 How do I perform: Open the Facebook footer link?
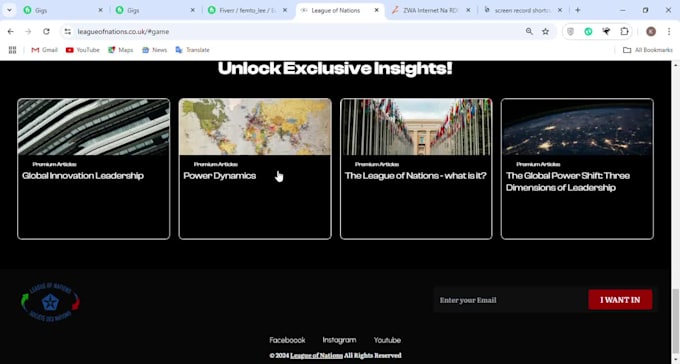287,340
